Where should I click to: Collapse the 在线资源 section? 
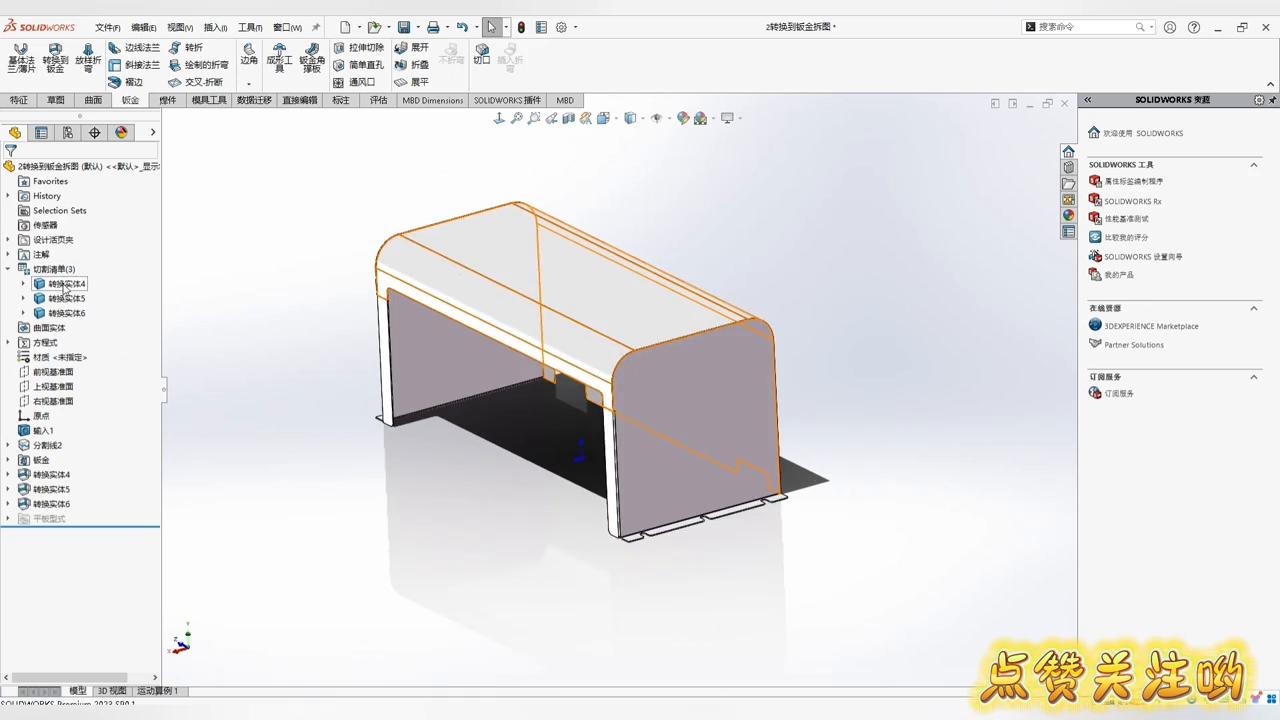tap(1254, 308)
